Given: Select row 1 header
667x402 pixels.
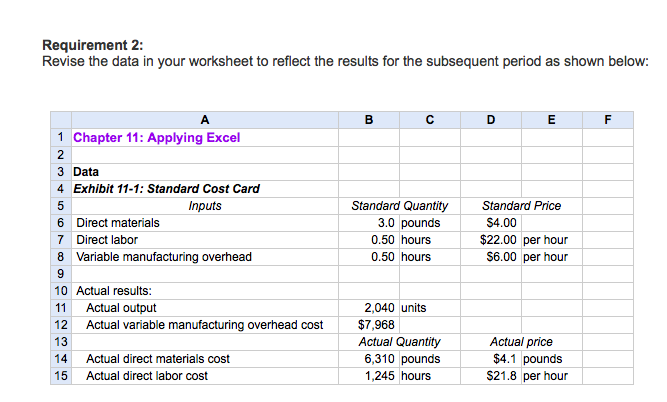Looking at the screenshot, I should [x=61, y=137].
